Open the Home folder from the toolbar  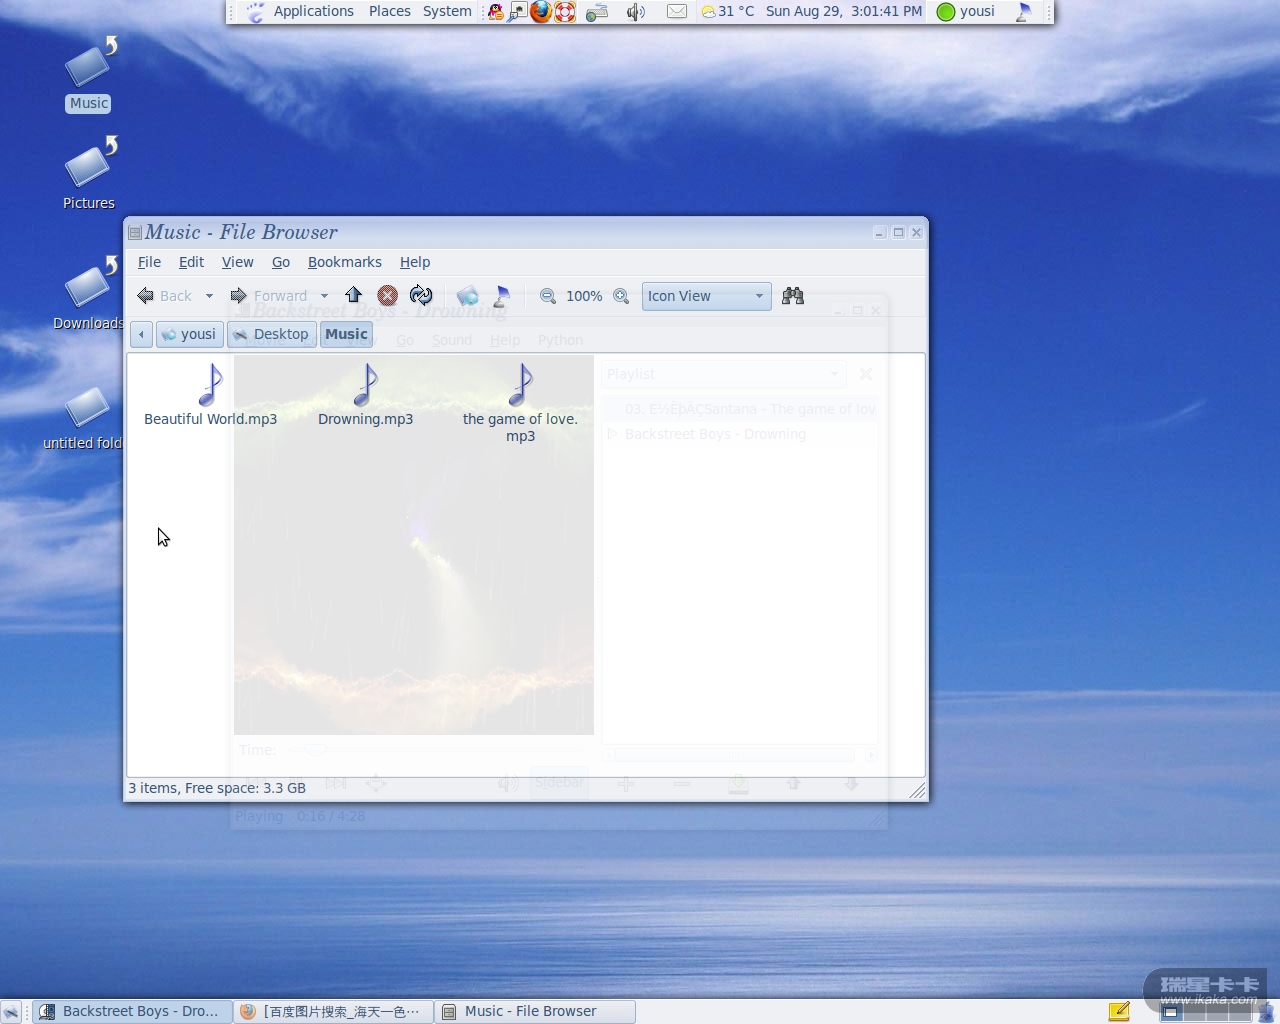467,295
